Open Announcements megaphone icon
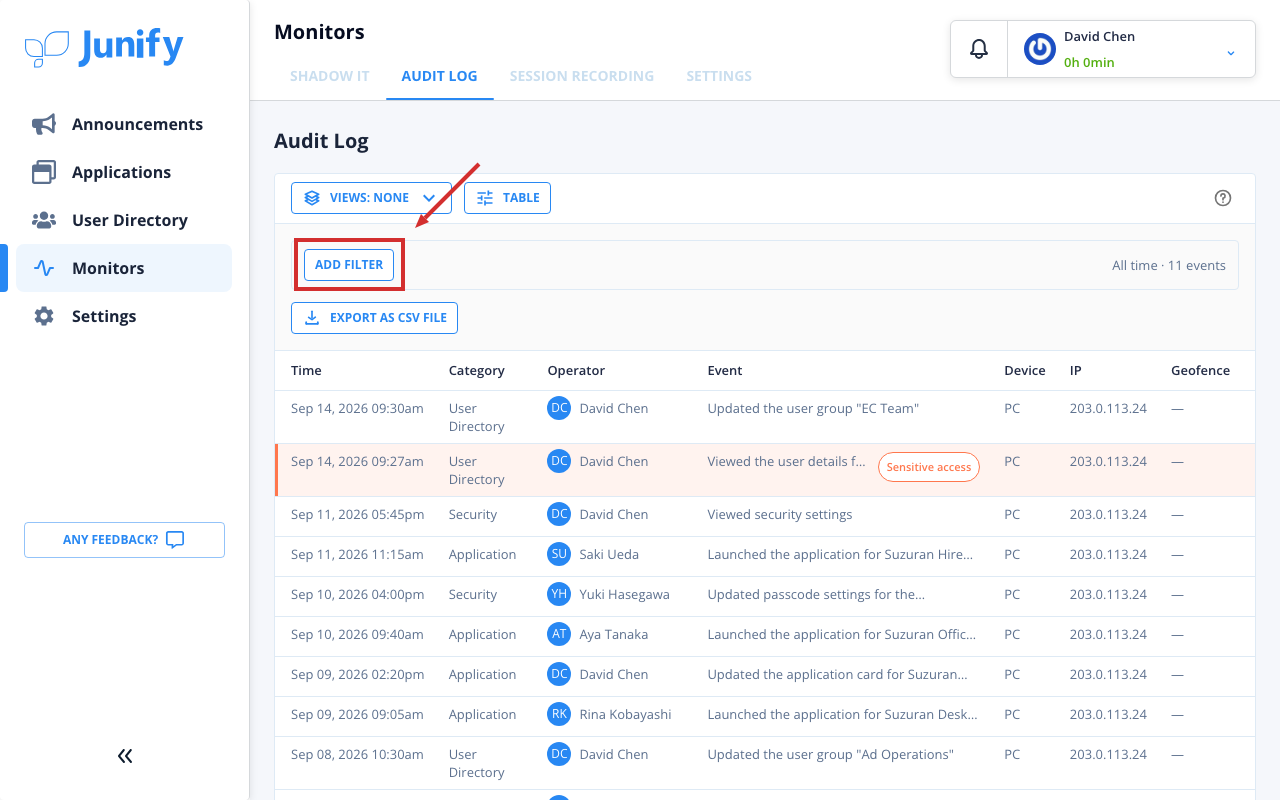Screen dimensions: 1280x800 pos(44,124)
